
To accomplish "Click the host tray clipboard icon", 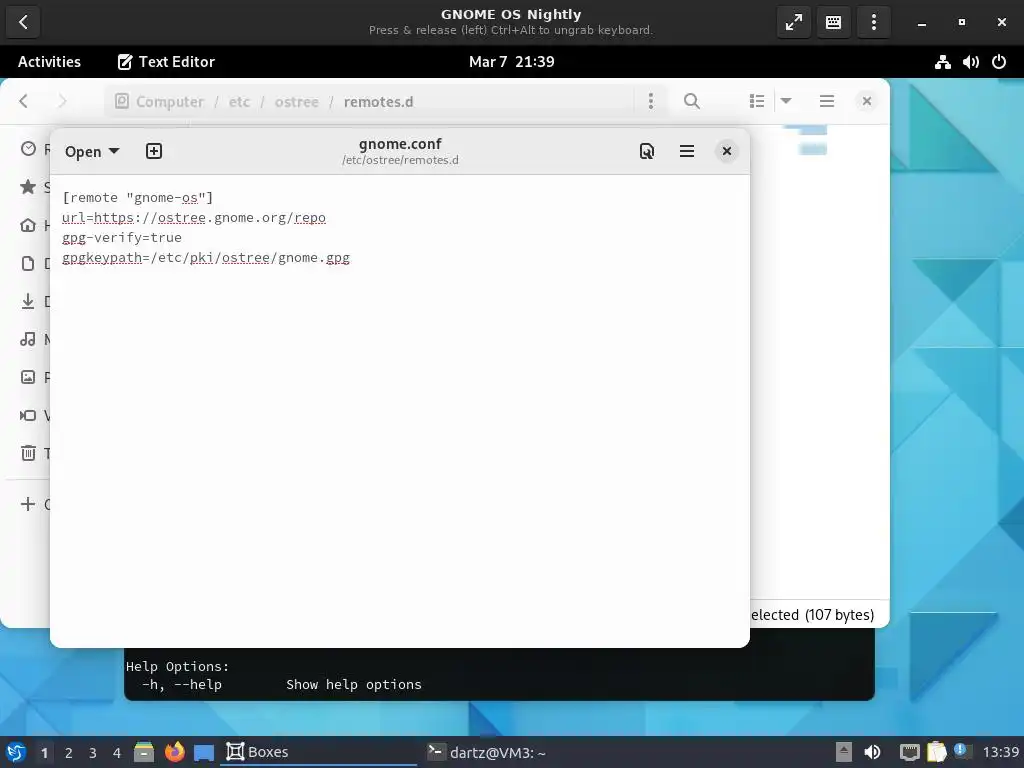I will point(936,752).
